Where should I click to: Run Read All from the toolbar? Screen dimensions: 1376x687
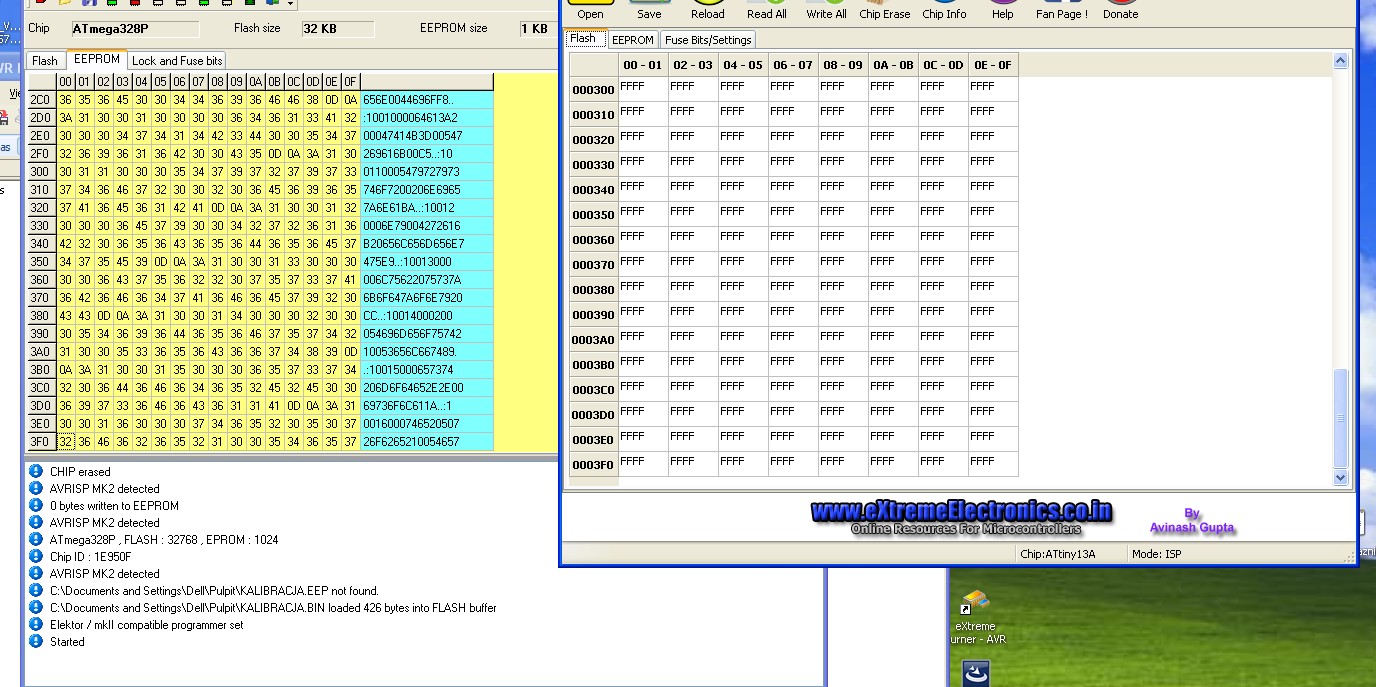point(766,9)
